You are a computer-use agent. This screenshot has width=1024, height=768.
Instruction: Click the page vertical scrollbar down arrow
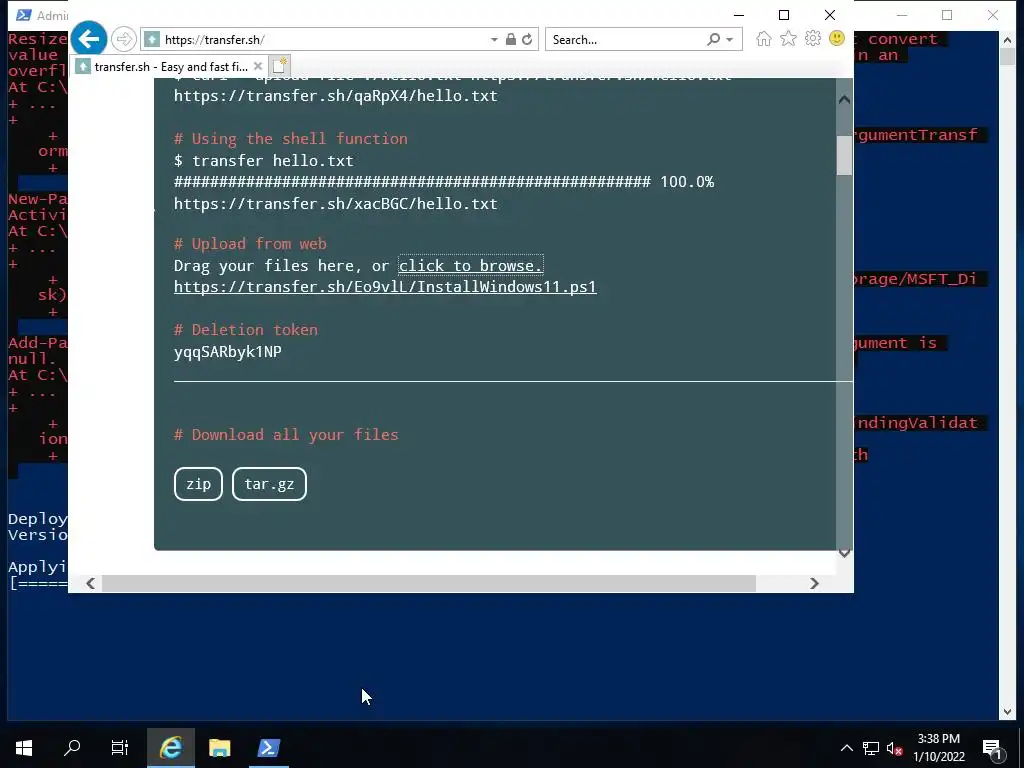[844, 553]
